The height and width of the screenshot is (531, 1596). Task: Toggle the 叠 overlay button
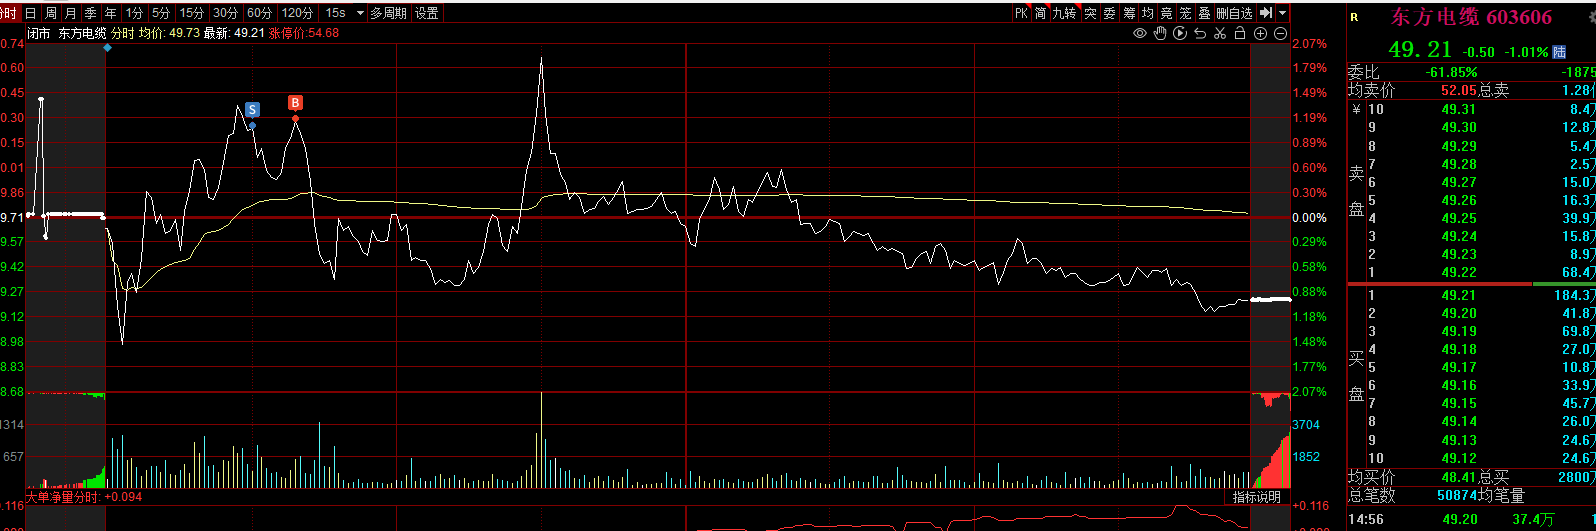[x=1204, y=13]
